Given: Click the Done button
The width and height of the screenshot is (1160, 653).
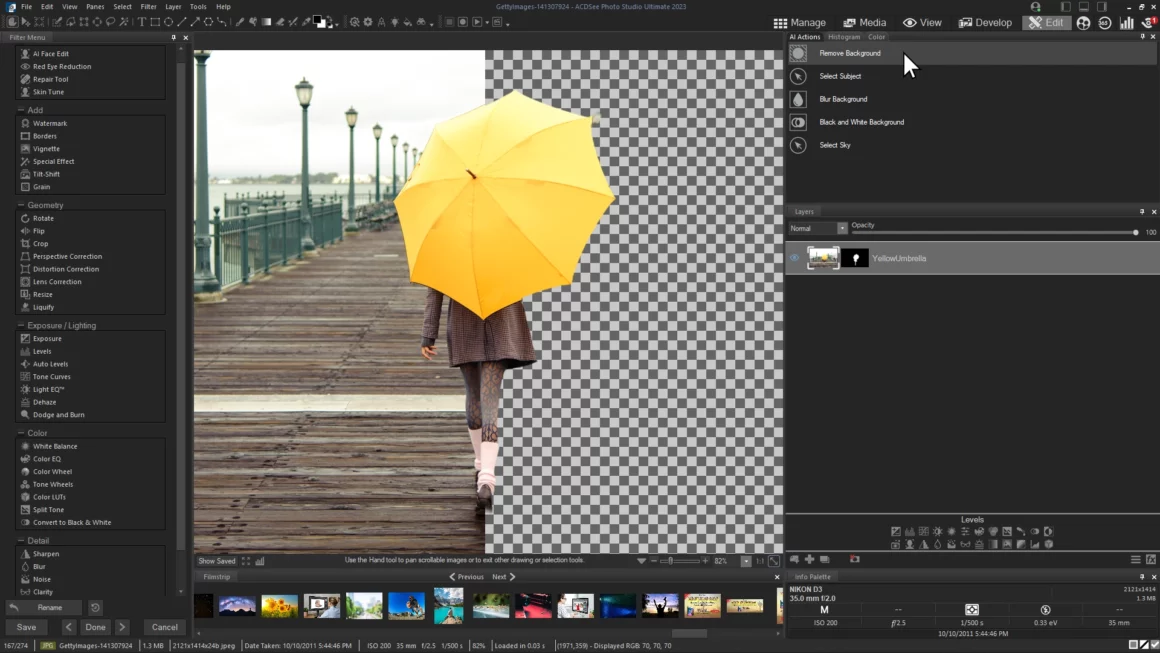Looking at the screenshot, I should pyautogui.click(x=95, y=627).
